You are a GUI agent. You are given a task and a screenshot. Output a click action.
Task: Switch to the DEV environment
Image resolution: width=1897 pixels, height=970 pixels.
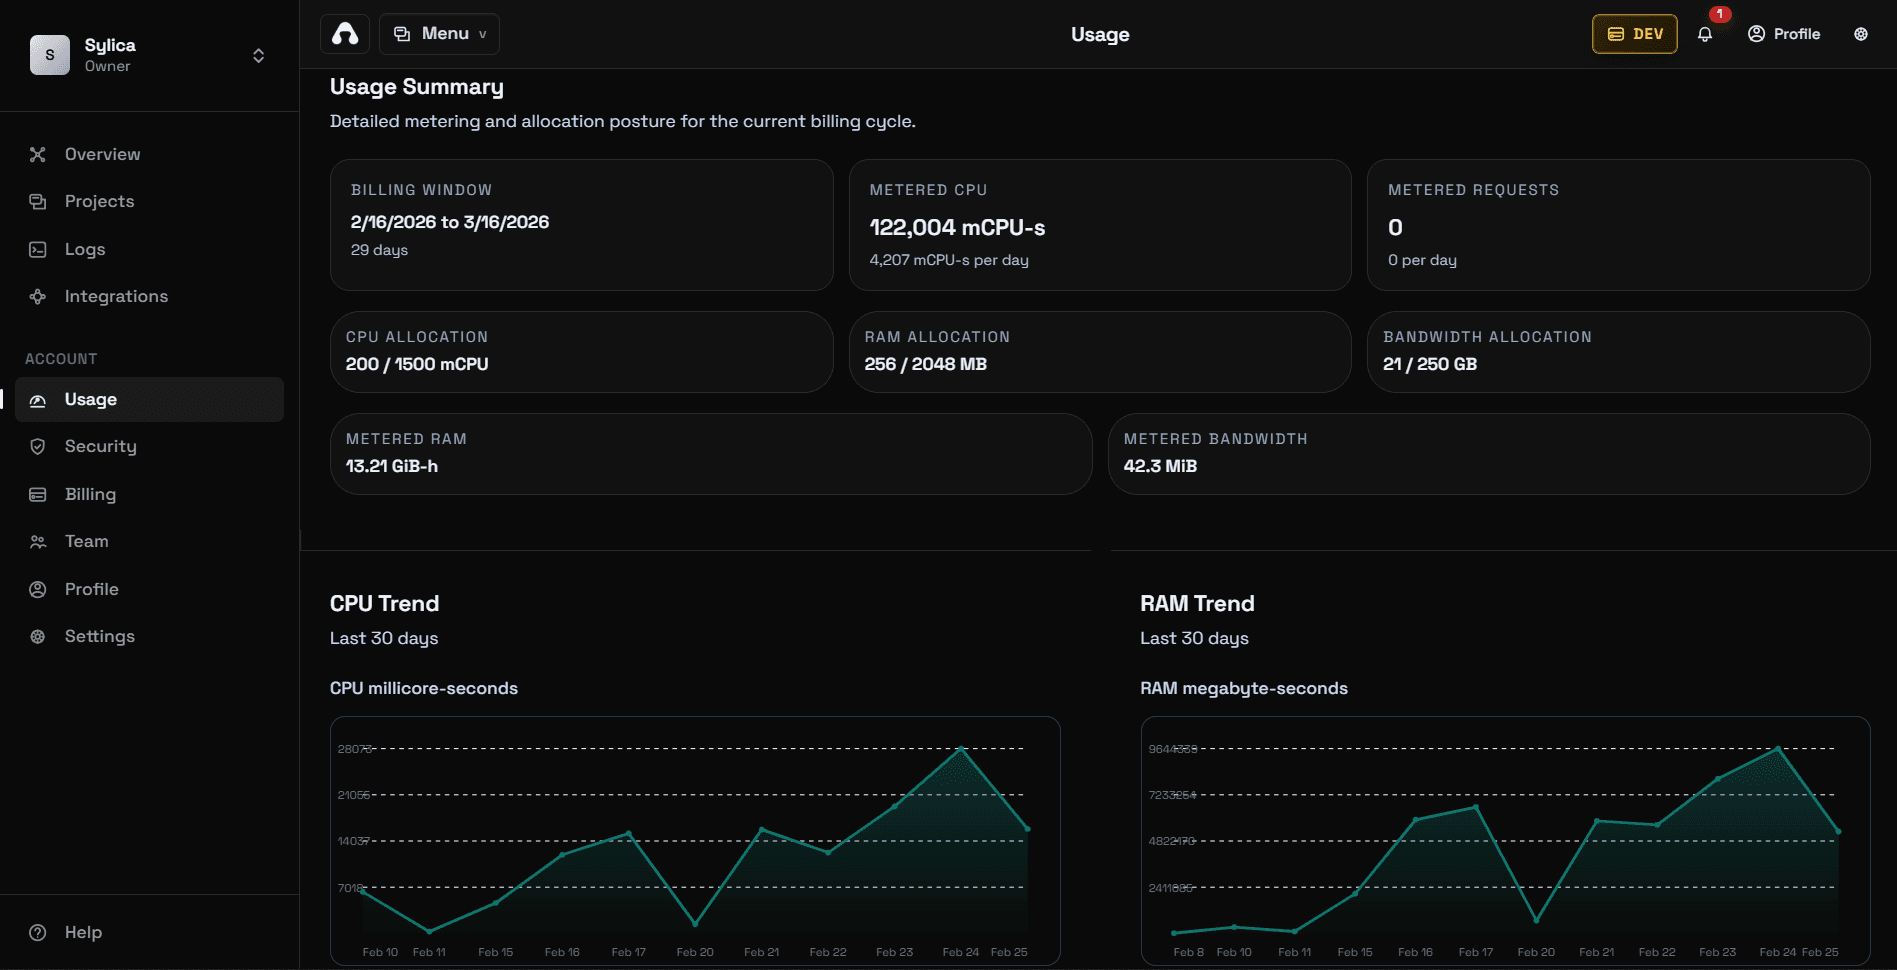coord(1634,33)
